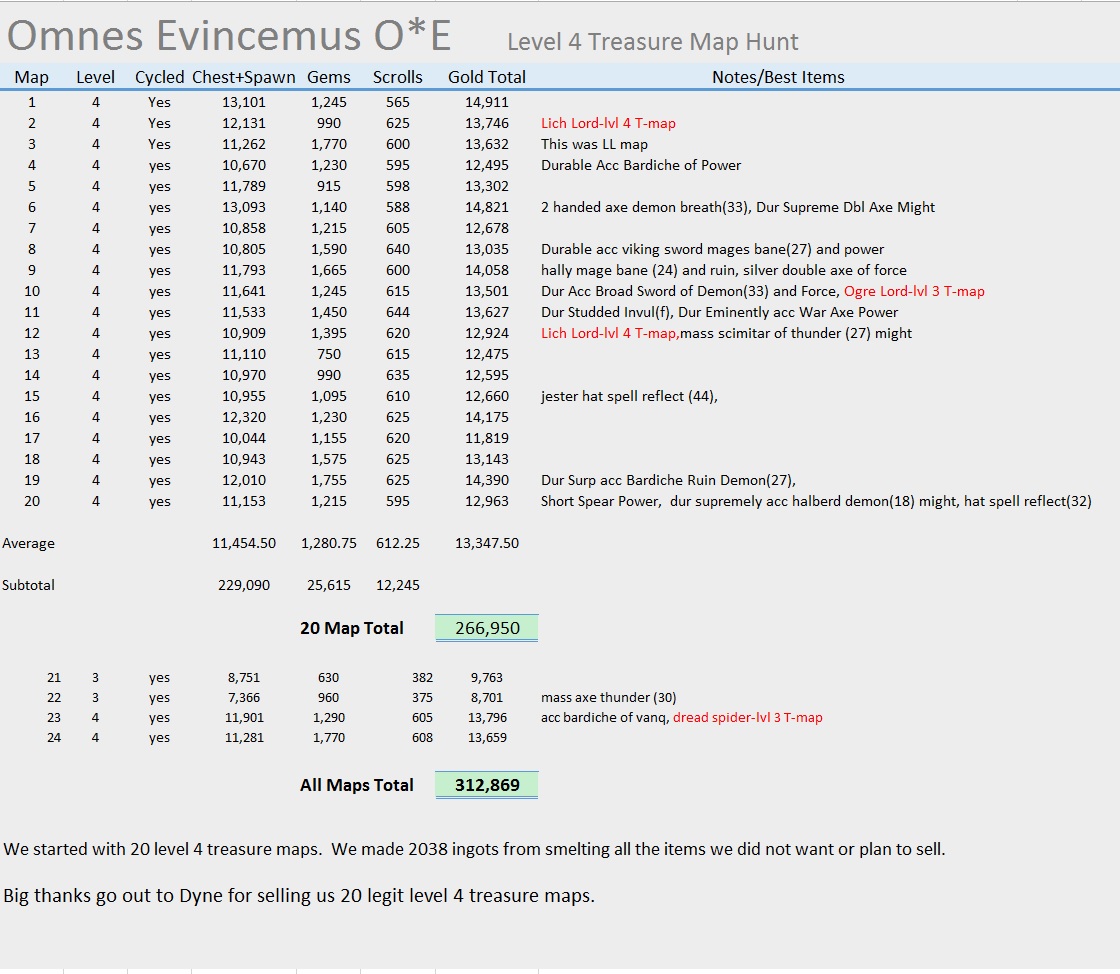This screenshot has height=974, width=1120.
Task: Click the 'Map' column header
Action: (x=31, y=77)
